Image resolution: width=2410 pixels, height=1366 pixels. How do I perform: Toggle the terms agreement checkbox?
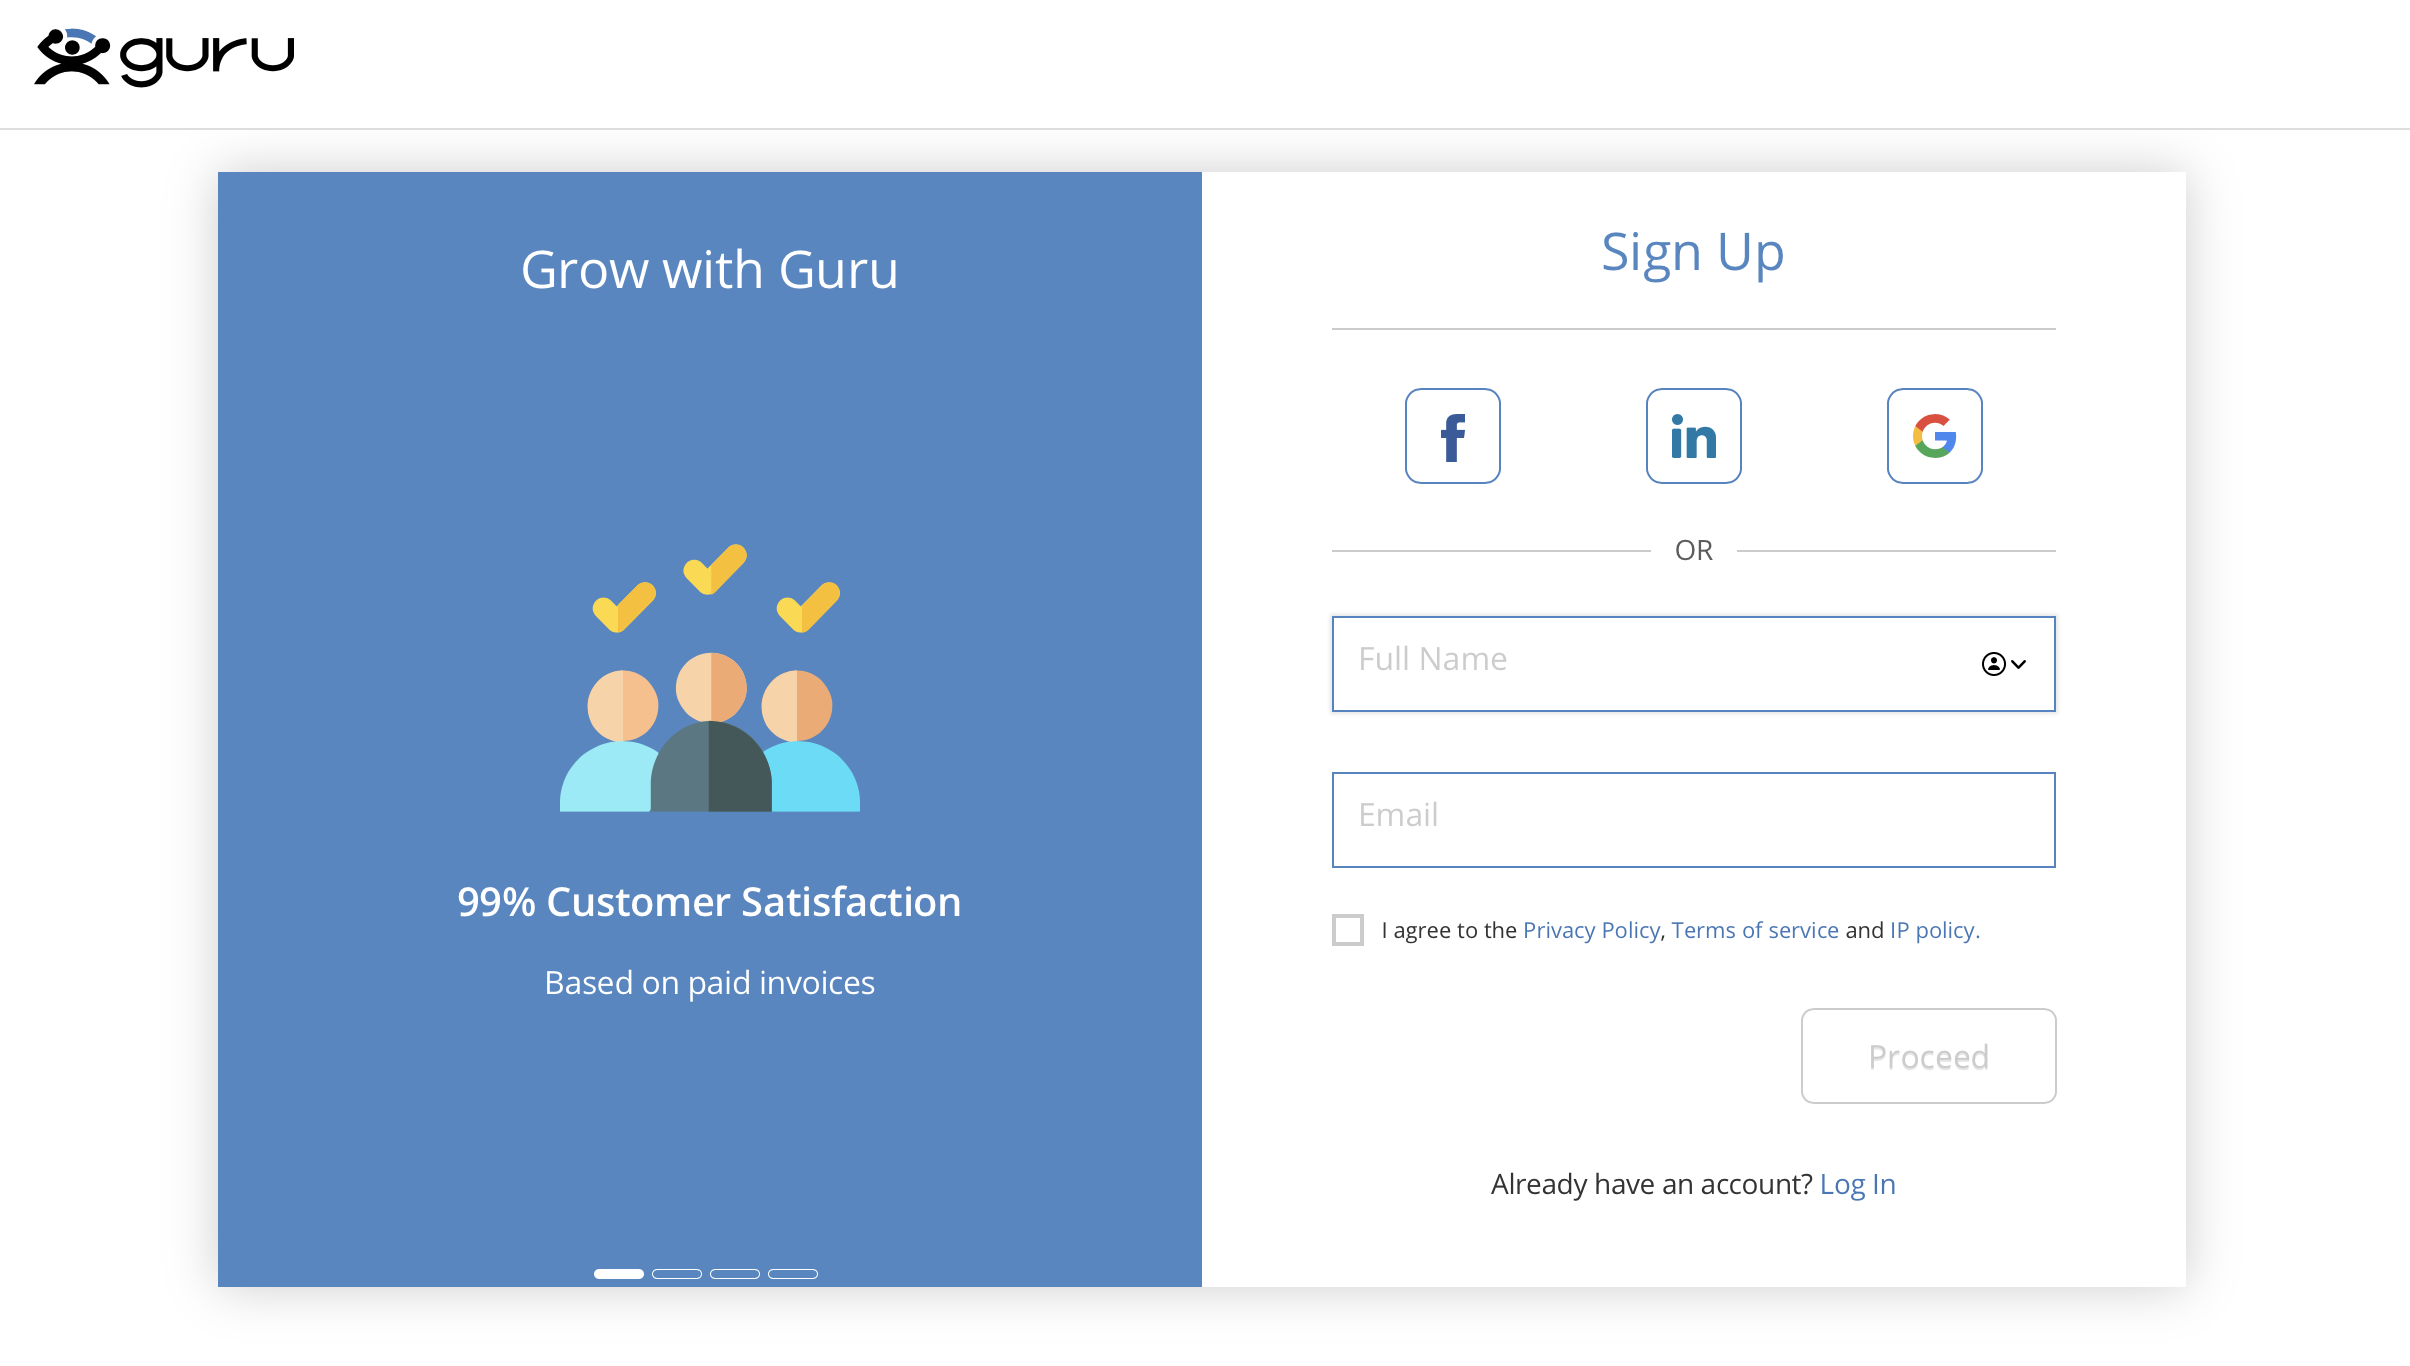pos(1347,931)
